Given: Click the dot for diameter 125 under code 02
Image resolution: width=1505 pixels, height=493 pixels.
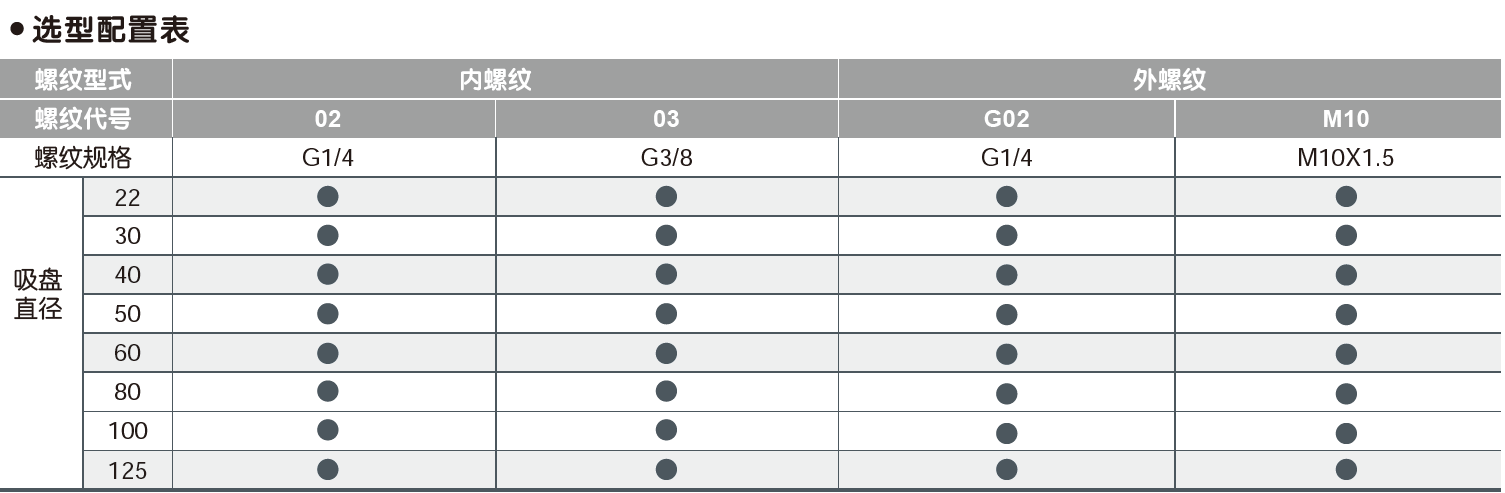Looking at the screenshot, I should [328, 469].
